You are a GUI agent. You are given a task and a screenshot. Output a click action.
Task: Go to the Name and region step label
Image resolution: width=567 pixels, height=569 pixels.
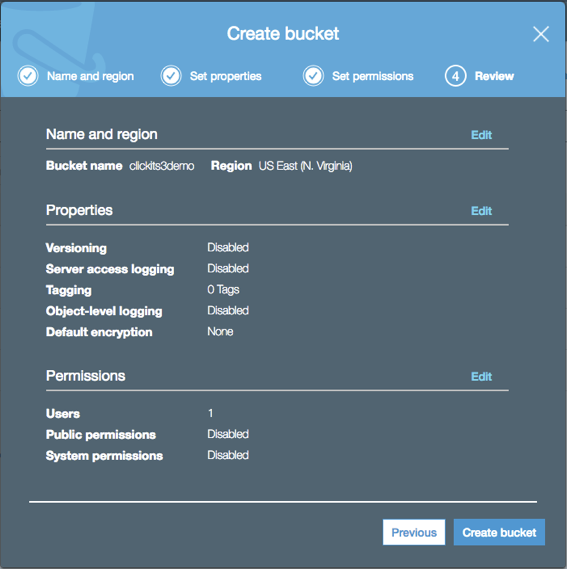pos(90,76)
